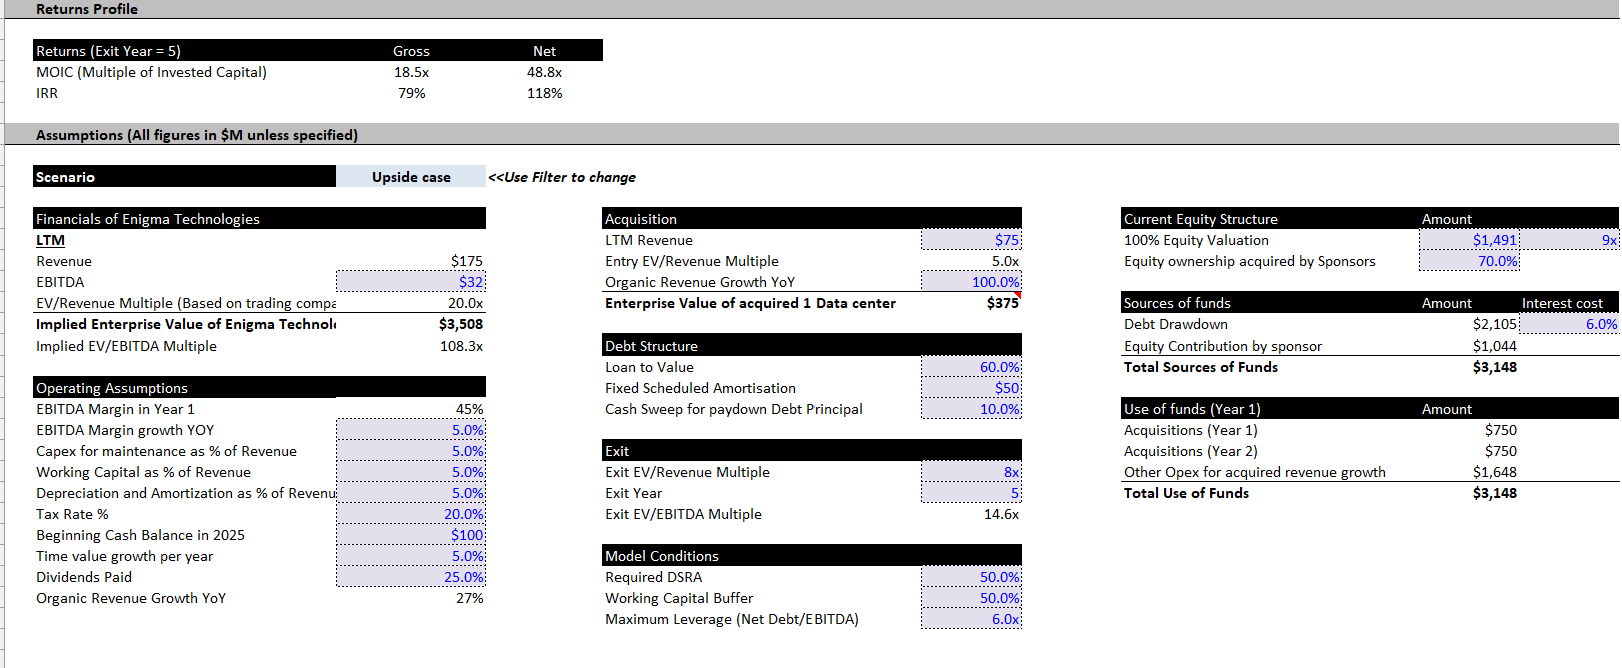The width and height of the screenshot is (1622, 668).
Task: Click the Exit EV/Revenue Multiple 8x cell
Action: coord(971,472)
